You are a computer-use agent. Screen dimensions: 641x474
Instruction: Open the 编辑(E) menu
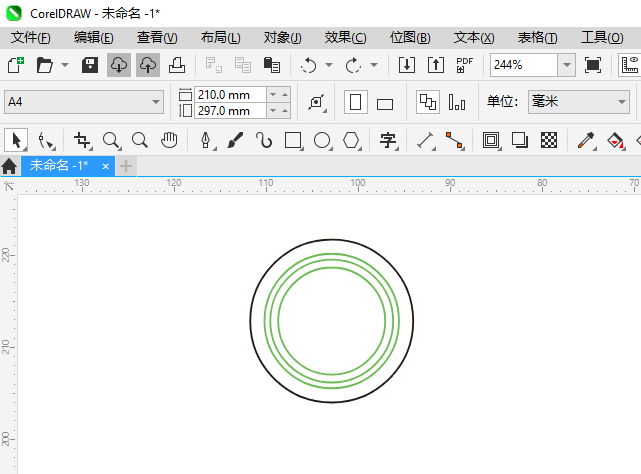pos(94,38)
